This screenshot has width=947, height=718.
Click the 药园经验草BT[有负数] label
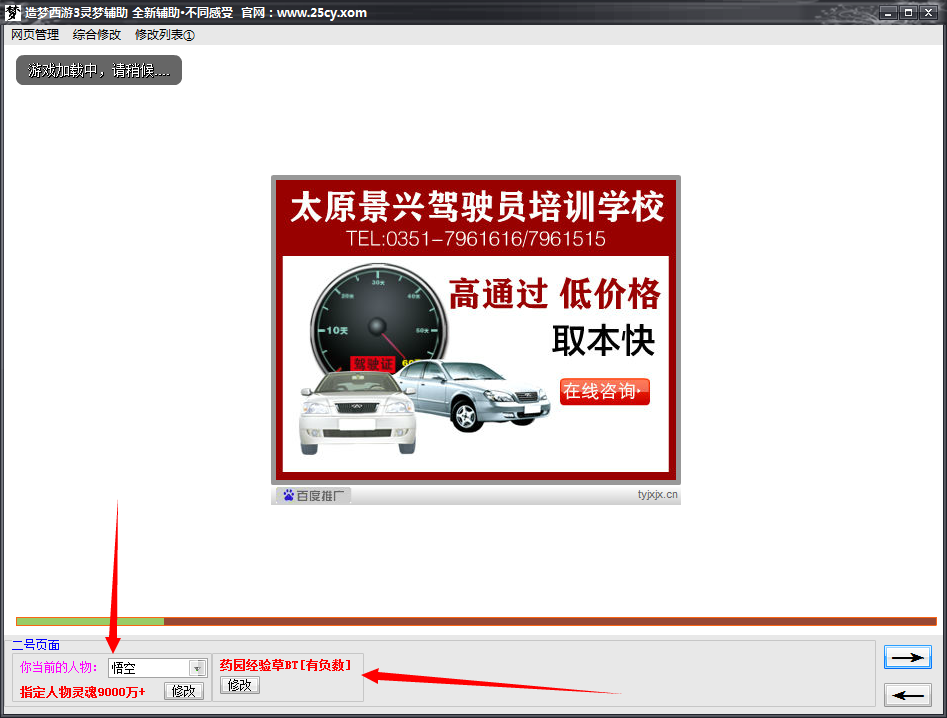pos(285,665)
